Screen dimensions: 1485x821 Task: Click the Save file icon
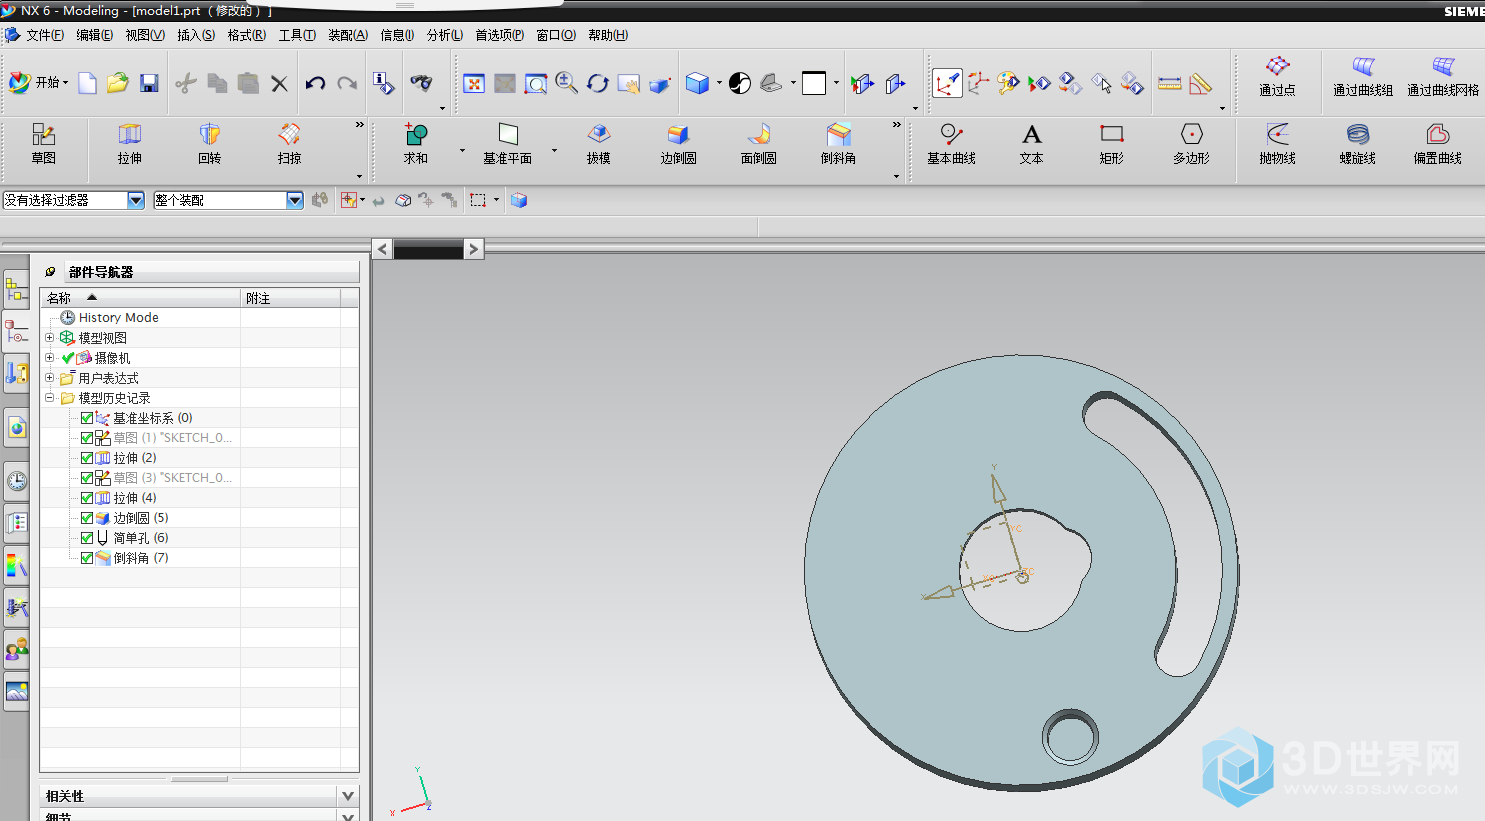pos(149,83)
